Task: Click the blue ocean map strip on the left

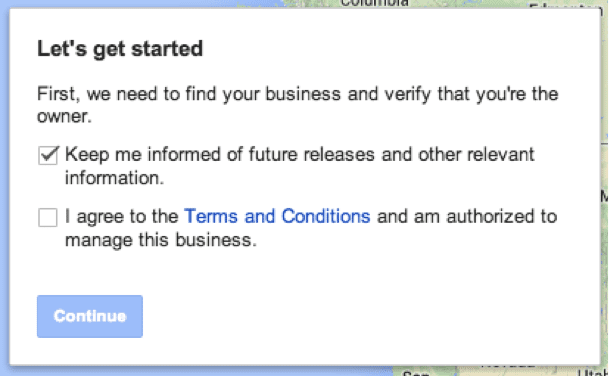Action: (4, 186)
